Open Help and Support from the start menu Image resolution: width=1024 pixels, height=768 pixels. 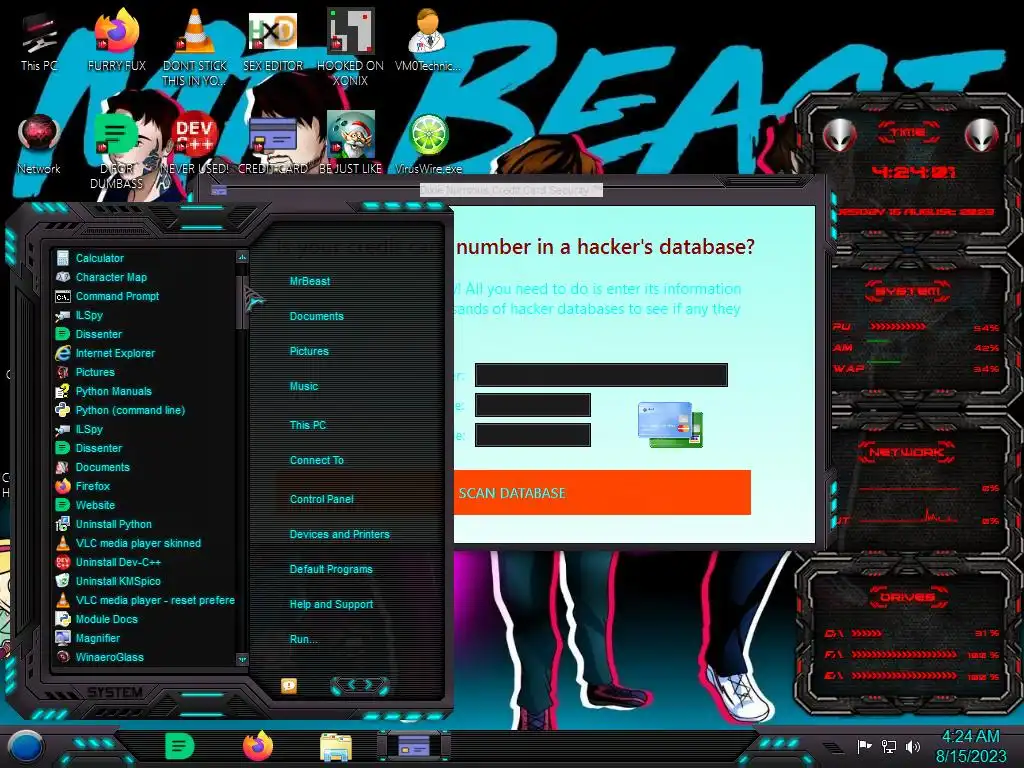(x=331, y=604)
